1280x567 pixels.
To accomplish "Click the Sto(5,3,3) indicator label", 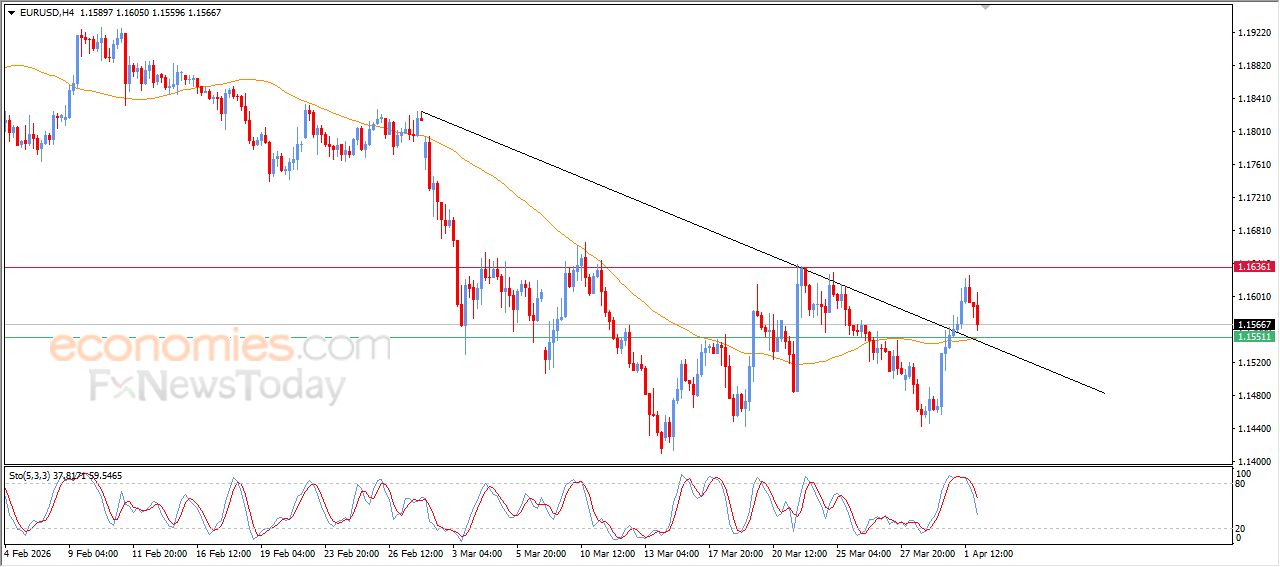I will [32, 477].
